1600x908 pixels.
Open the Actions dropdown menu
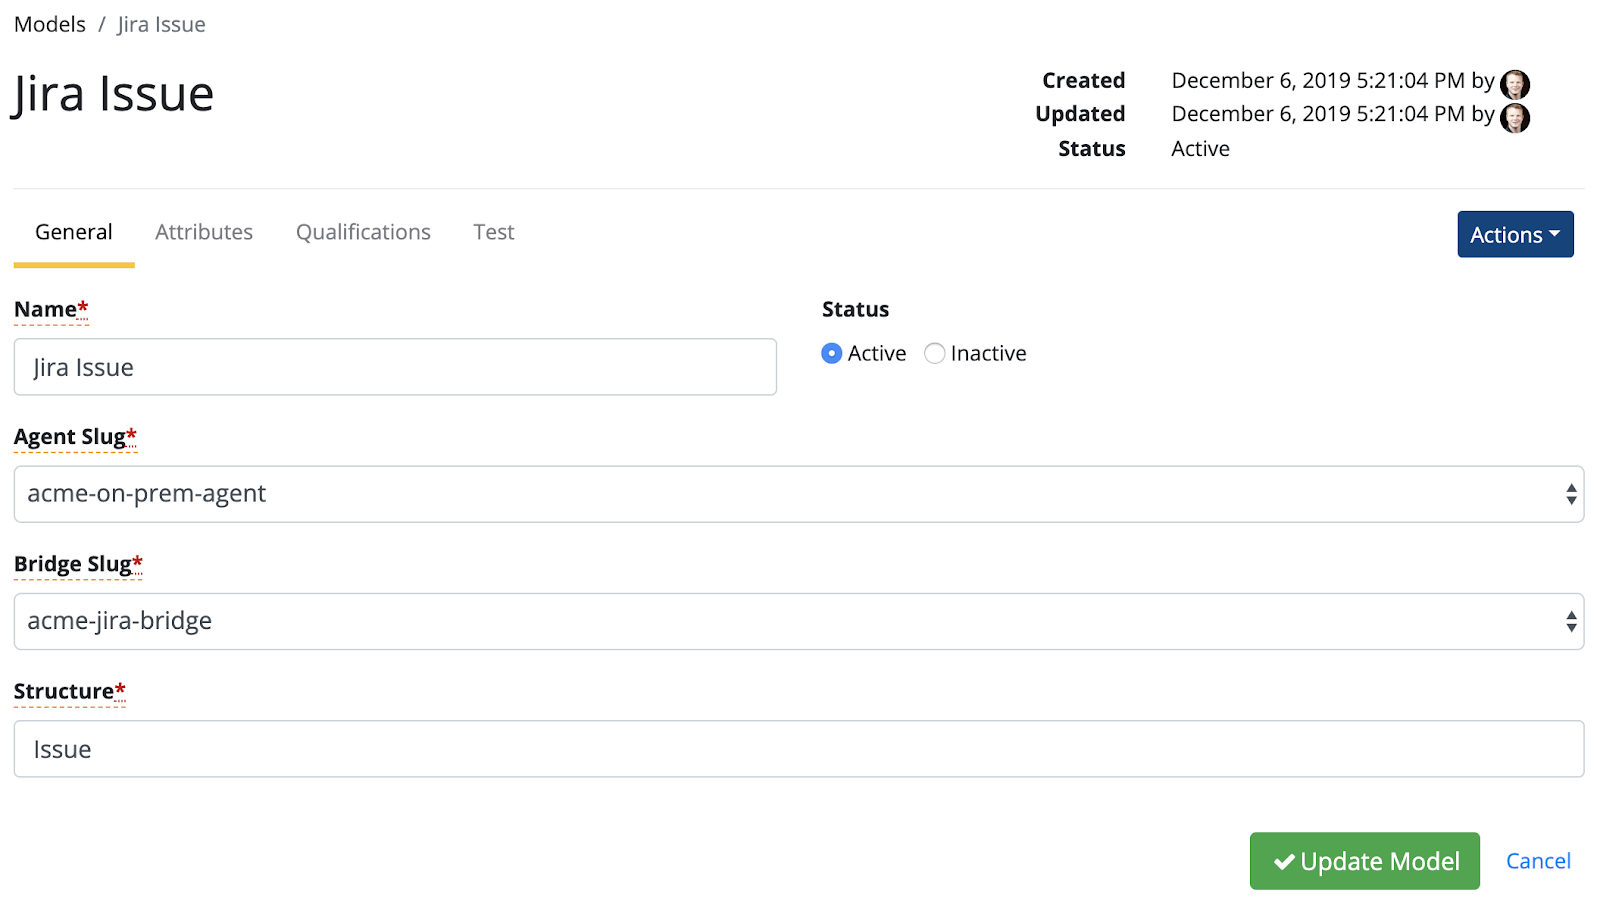click(x=1515, y=234)
